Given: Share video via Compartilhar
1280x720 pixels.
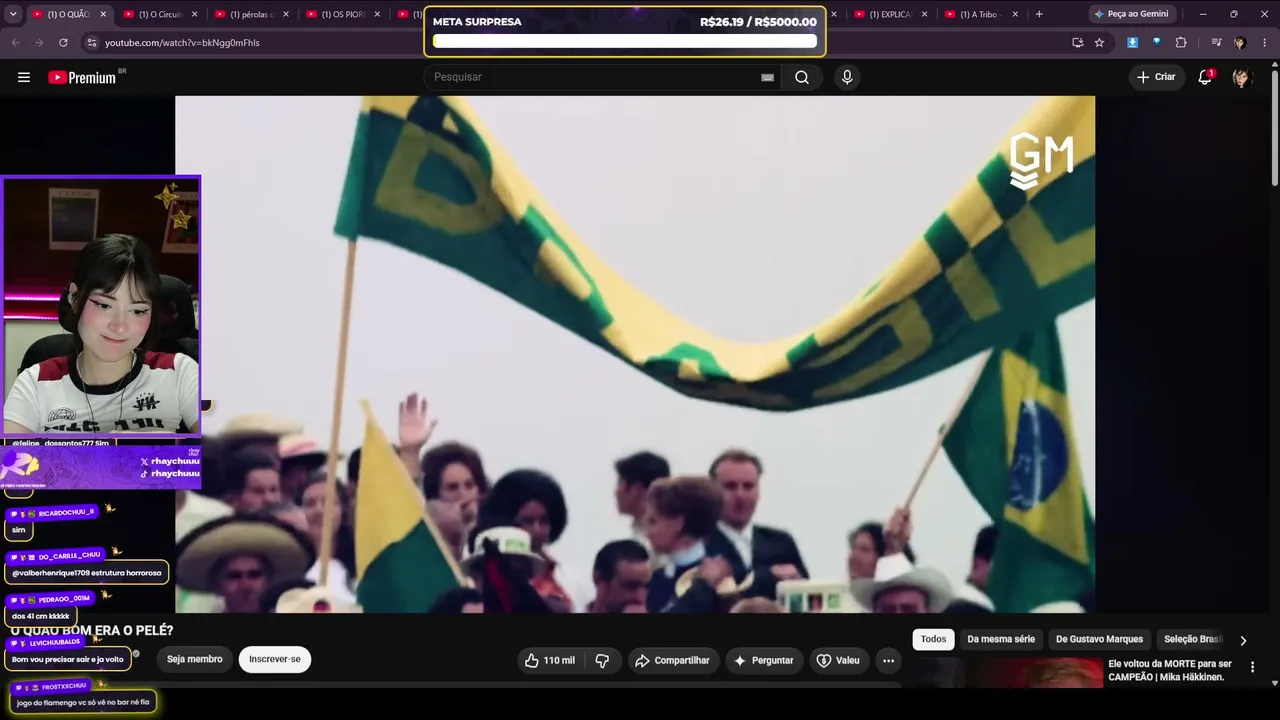Looking at the screenshot, I should 672,660.
